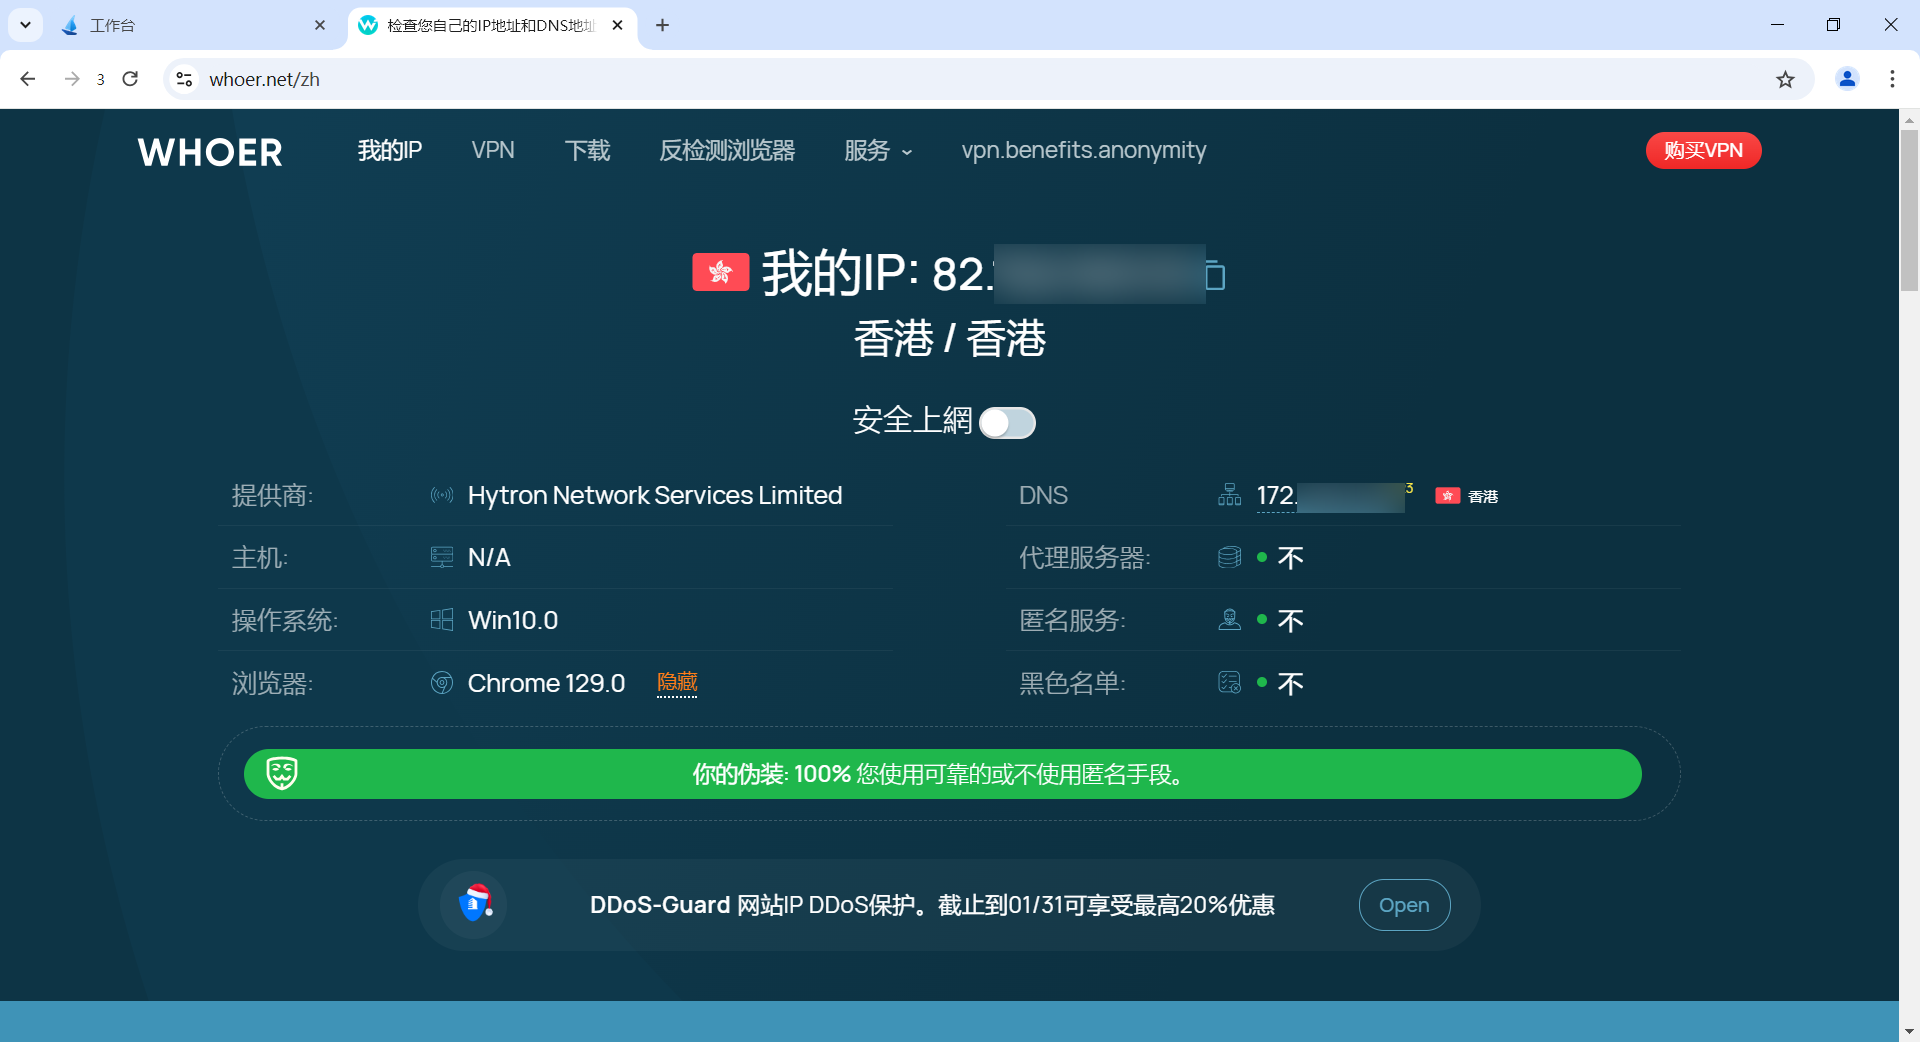Image resolution: width=1920 pixels, height=1042 pixels.
Task: Go back to previous page
Action: 28,79
